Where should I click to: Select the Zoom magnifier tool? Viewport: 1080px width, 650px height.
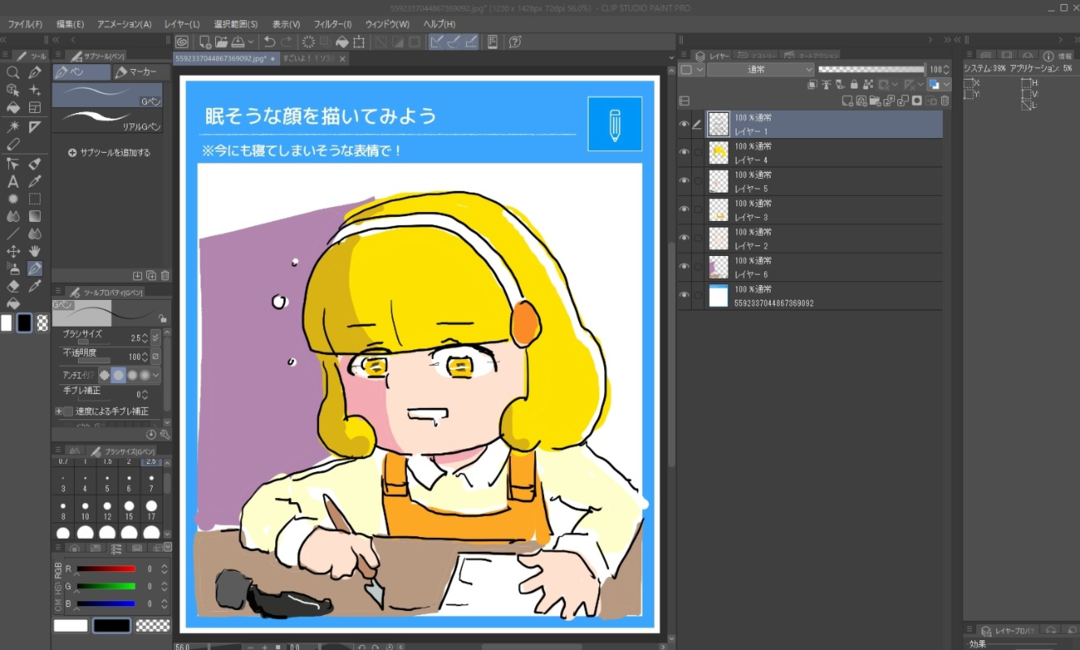pyautogui.click(x=13, y=73)
